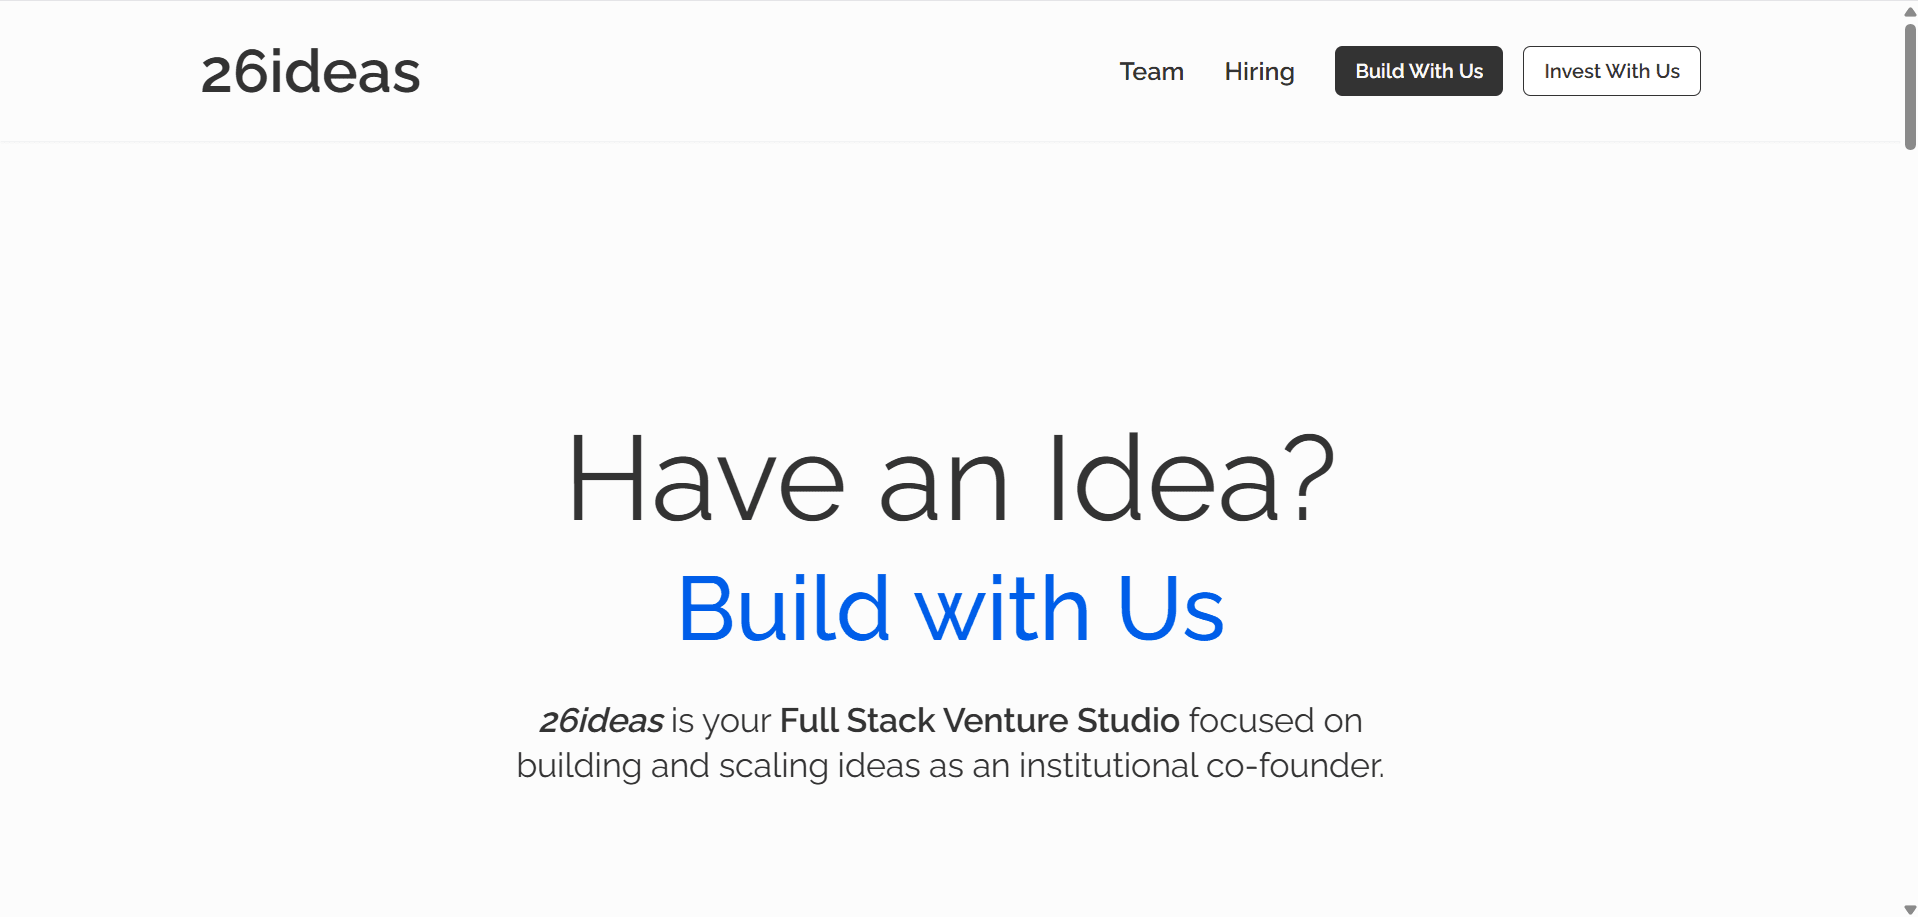Click the Build With Us button

[1418, 71]
